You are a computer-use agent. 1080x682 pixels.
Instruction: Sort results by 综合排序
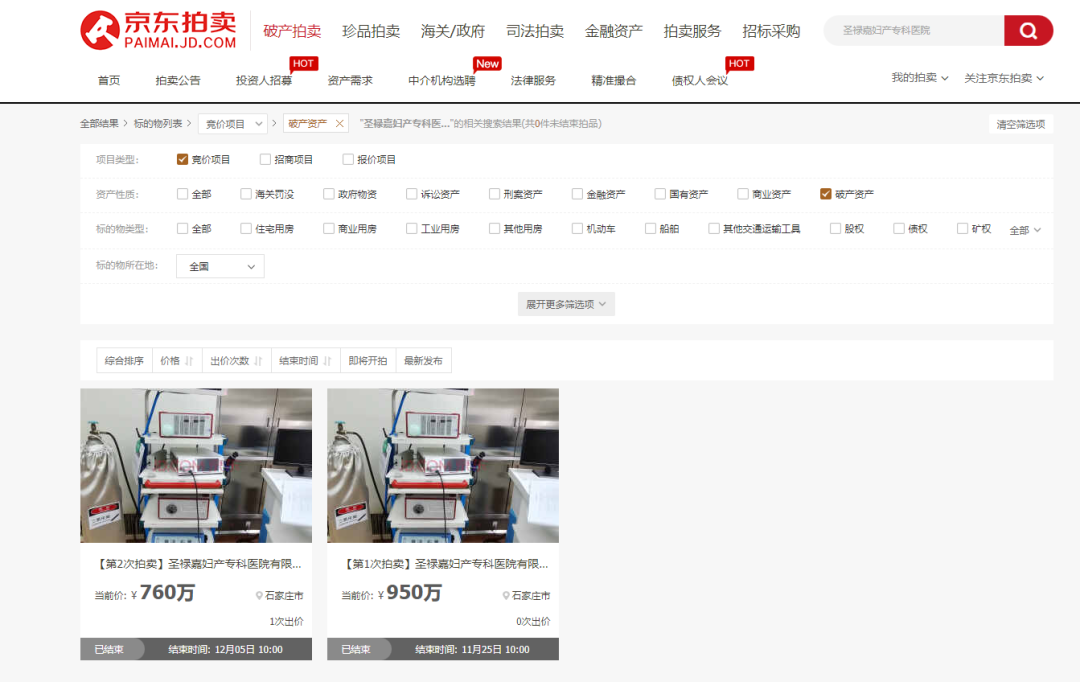coord(124,361)
